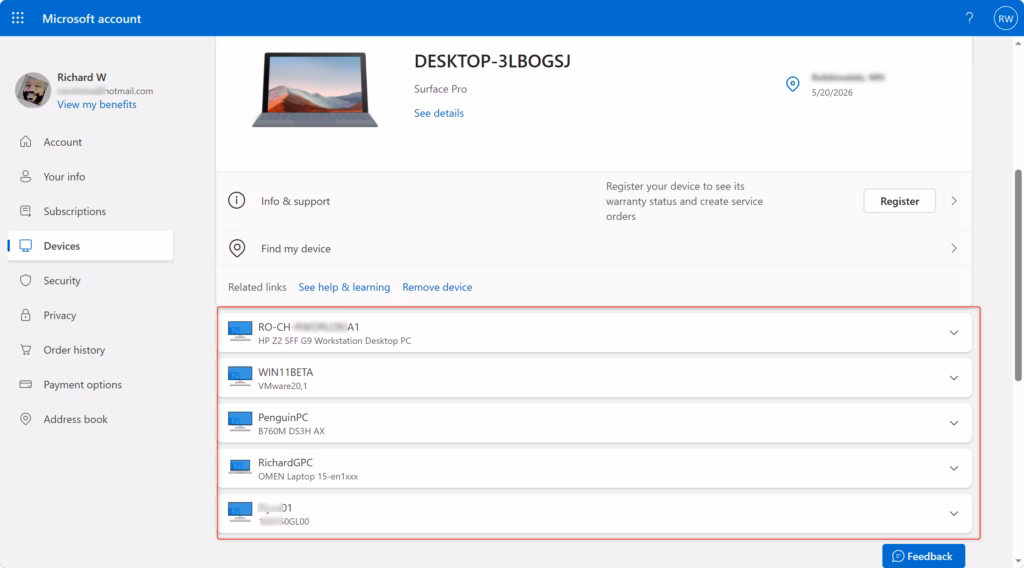The image size is (1024, 568).
Task: Click the PenguinPC device computer icon
Action: (x=240, y=422)
